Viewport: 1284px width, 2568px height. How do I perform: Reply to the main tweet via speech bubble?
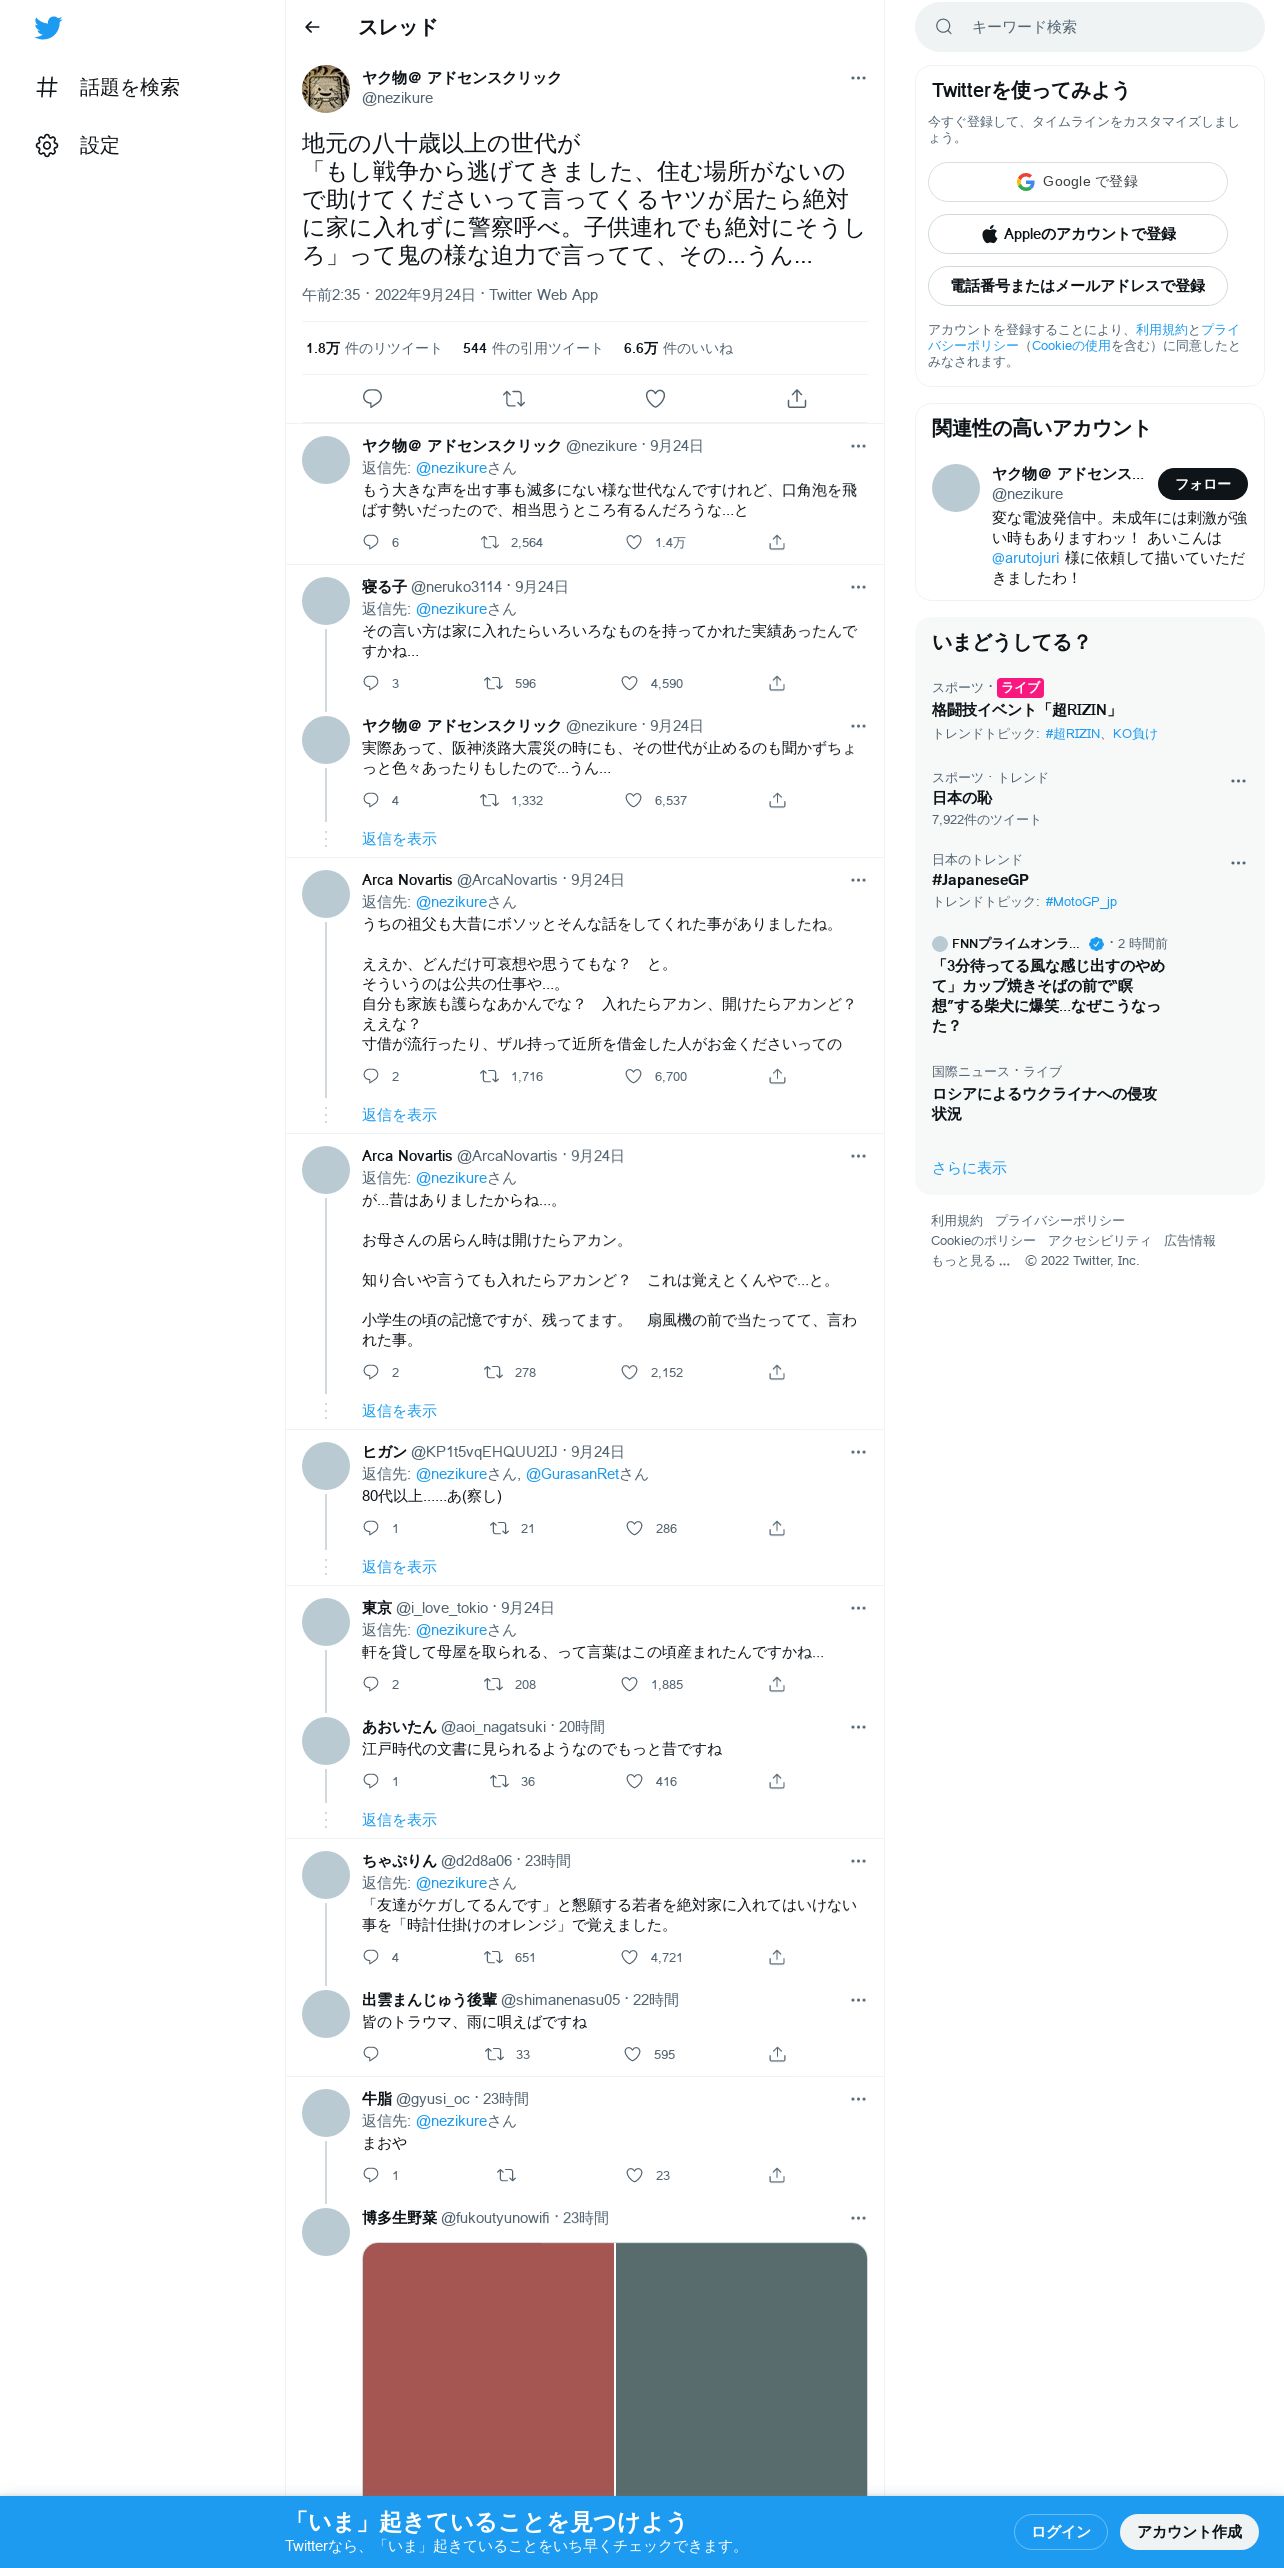coord(372,399)
